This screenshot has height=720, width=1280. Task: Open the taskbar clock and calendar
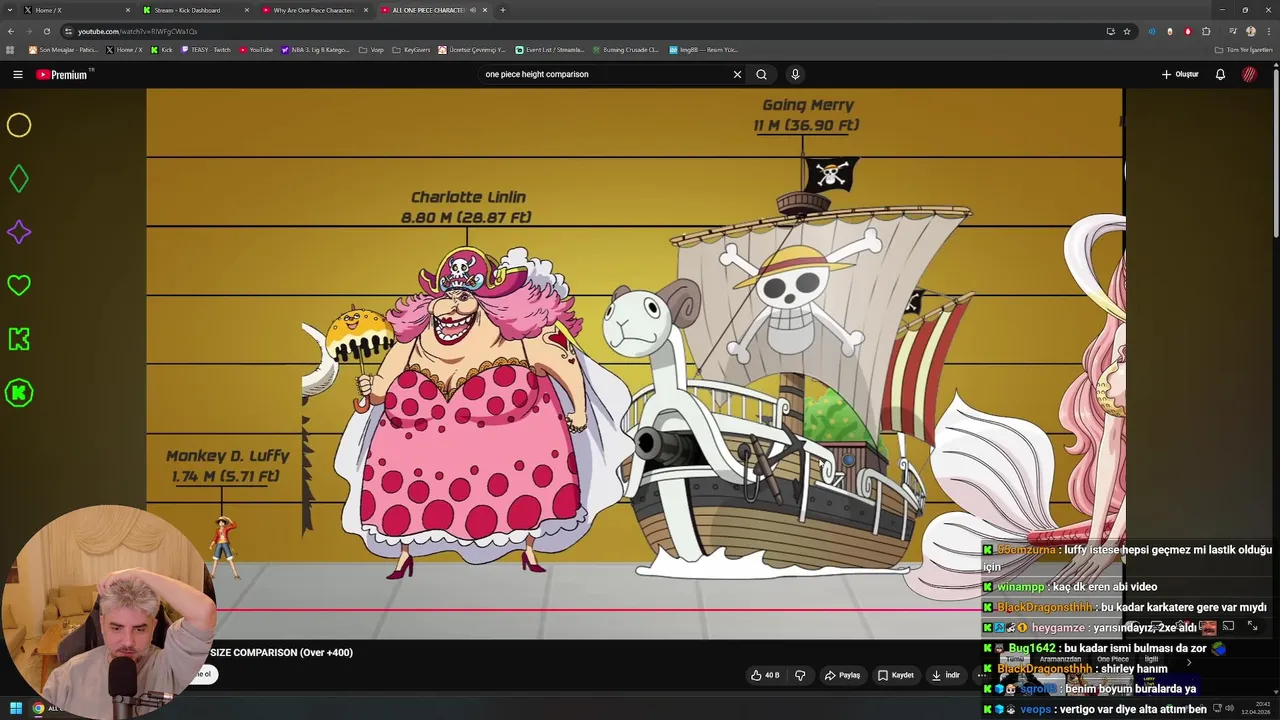[x=1256, y=708]
